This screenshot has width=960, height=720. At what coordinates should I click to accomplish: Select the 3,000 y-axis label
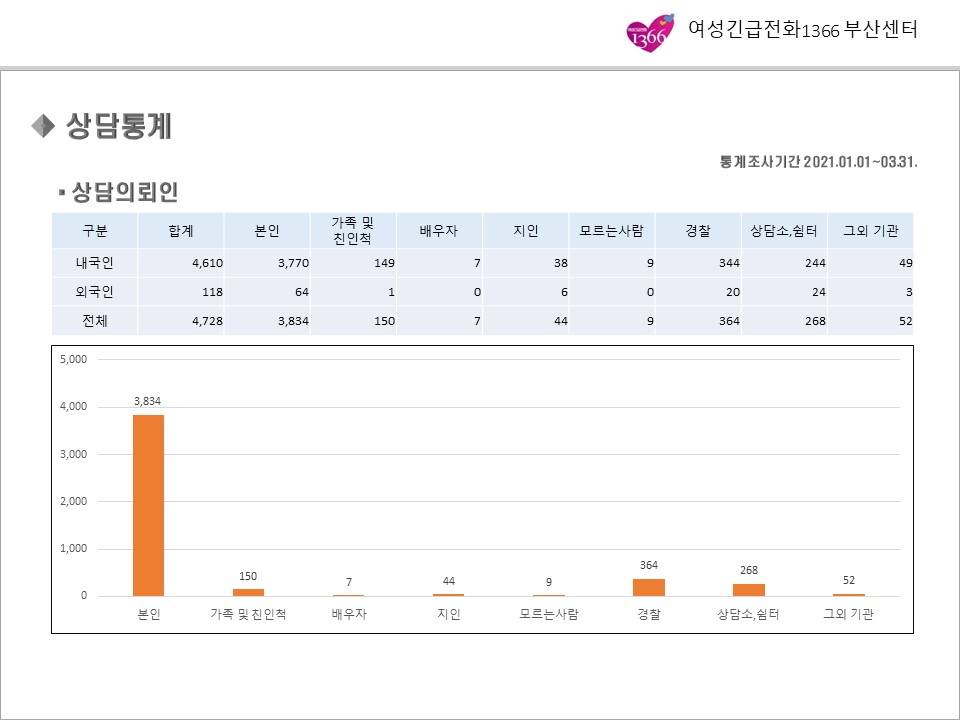[73, 454]
